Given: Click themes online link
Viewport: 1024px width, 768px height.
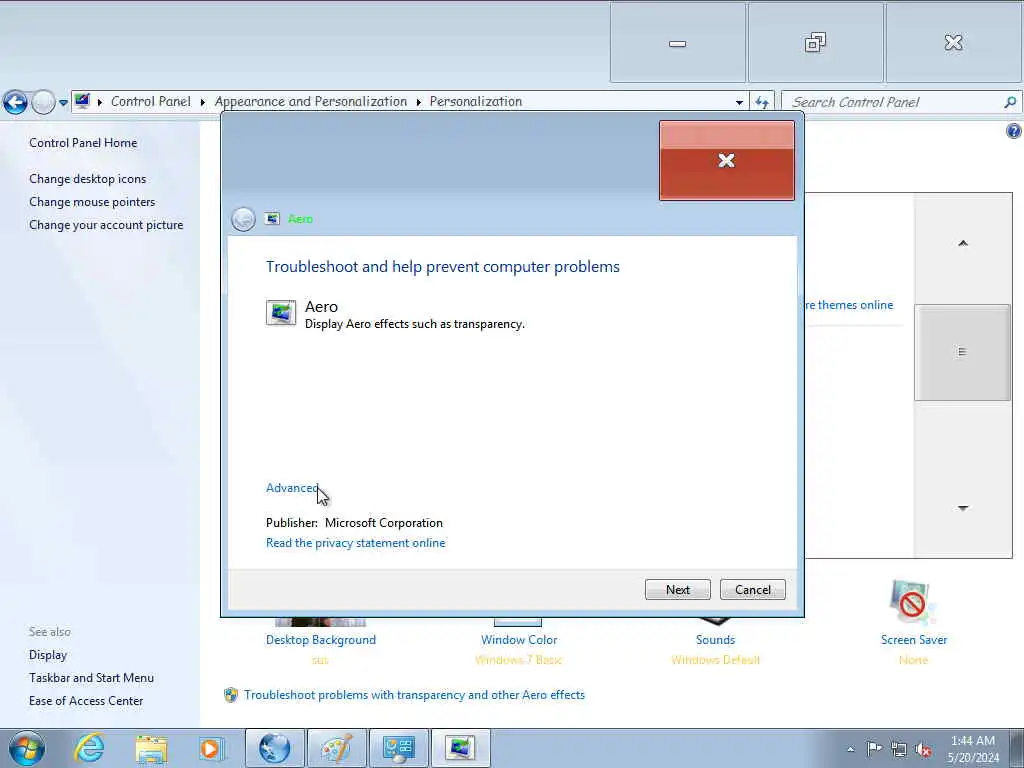Looking at the screenshot, I should coord(849,305).
